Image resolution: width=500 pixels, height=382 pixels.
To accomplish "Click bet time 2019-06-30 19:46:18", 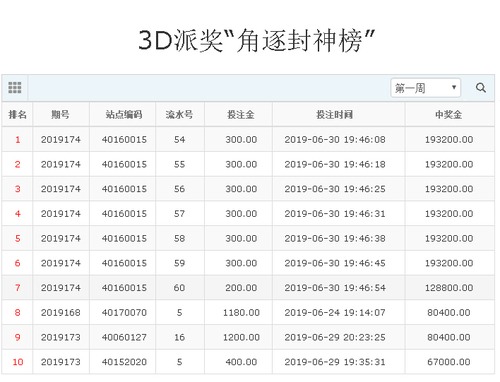I will click(335, 164).
